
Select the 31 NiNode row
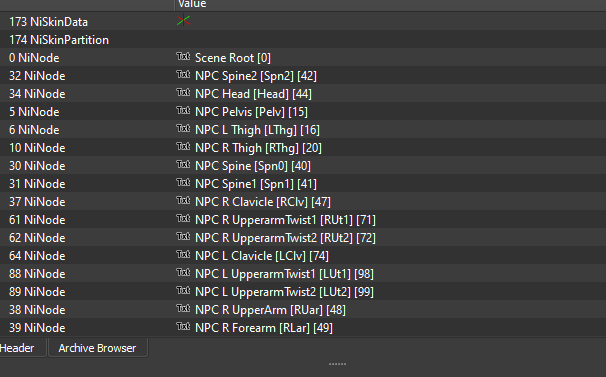coord(303,184)
